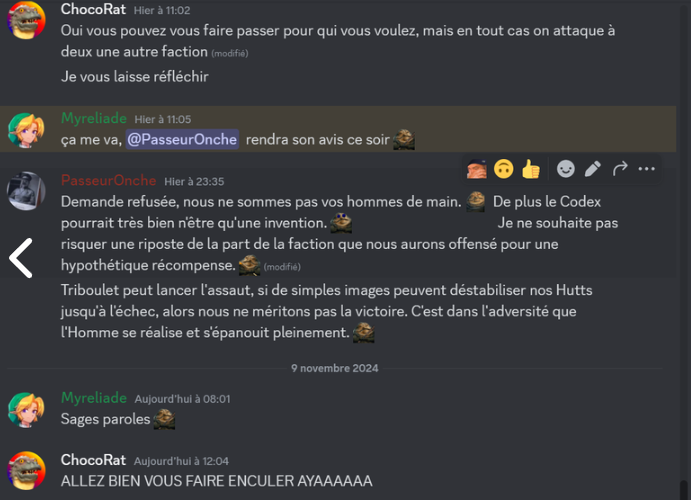This screenshot has width=691, height=500.
Task: Select ChocoRat username at 12:04 message
Action: [93, 460]
